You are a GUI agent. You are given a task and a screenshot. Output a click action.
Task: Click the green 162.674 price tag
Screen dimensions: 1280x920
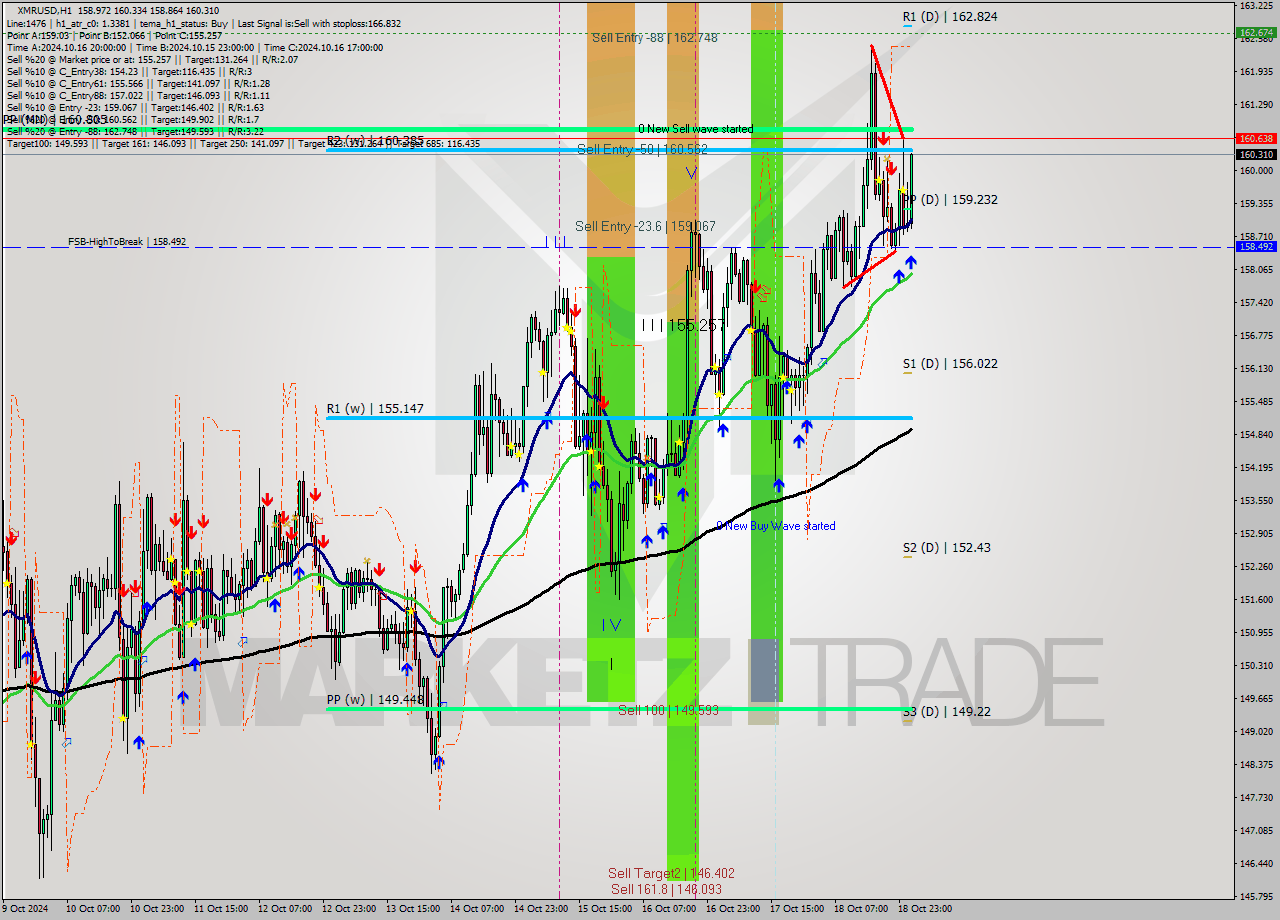[1256, 33]
